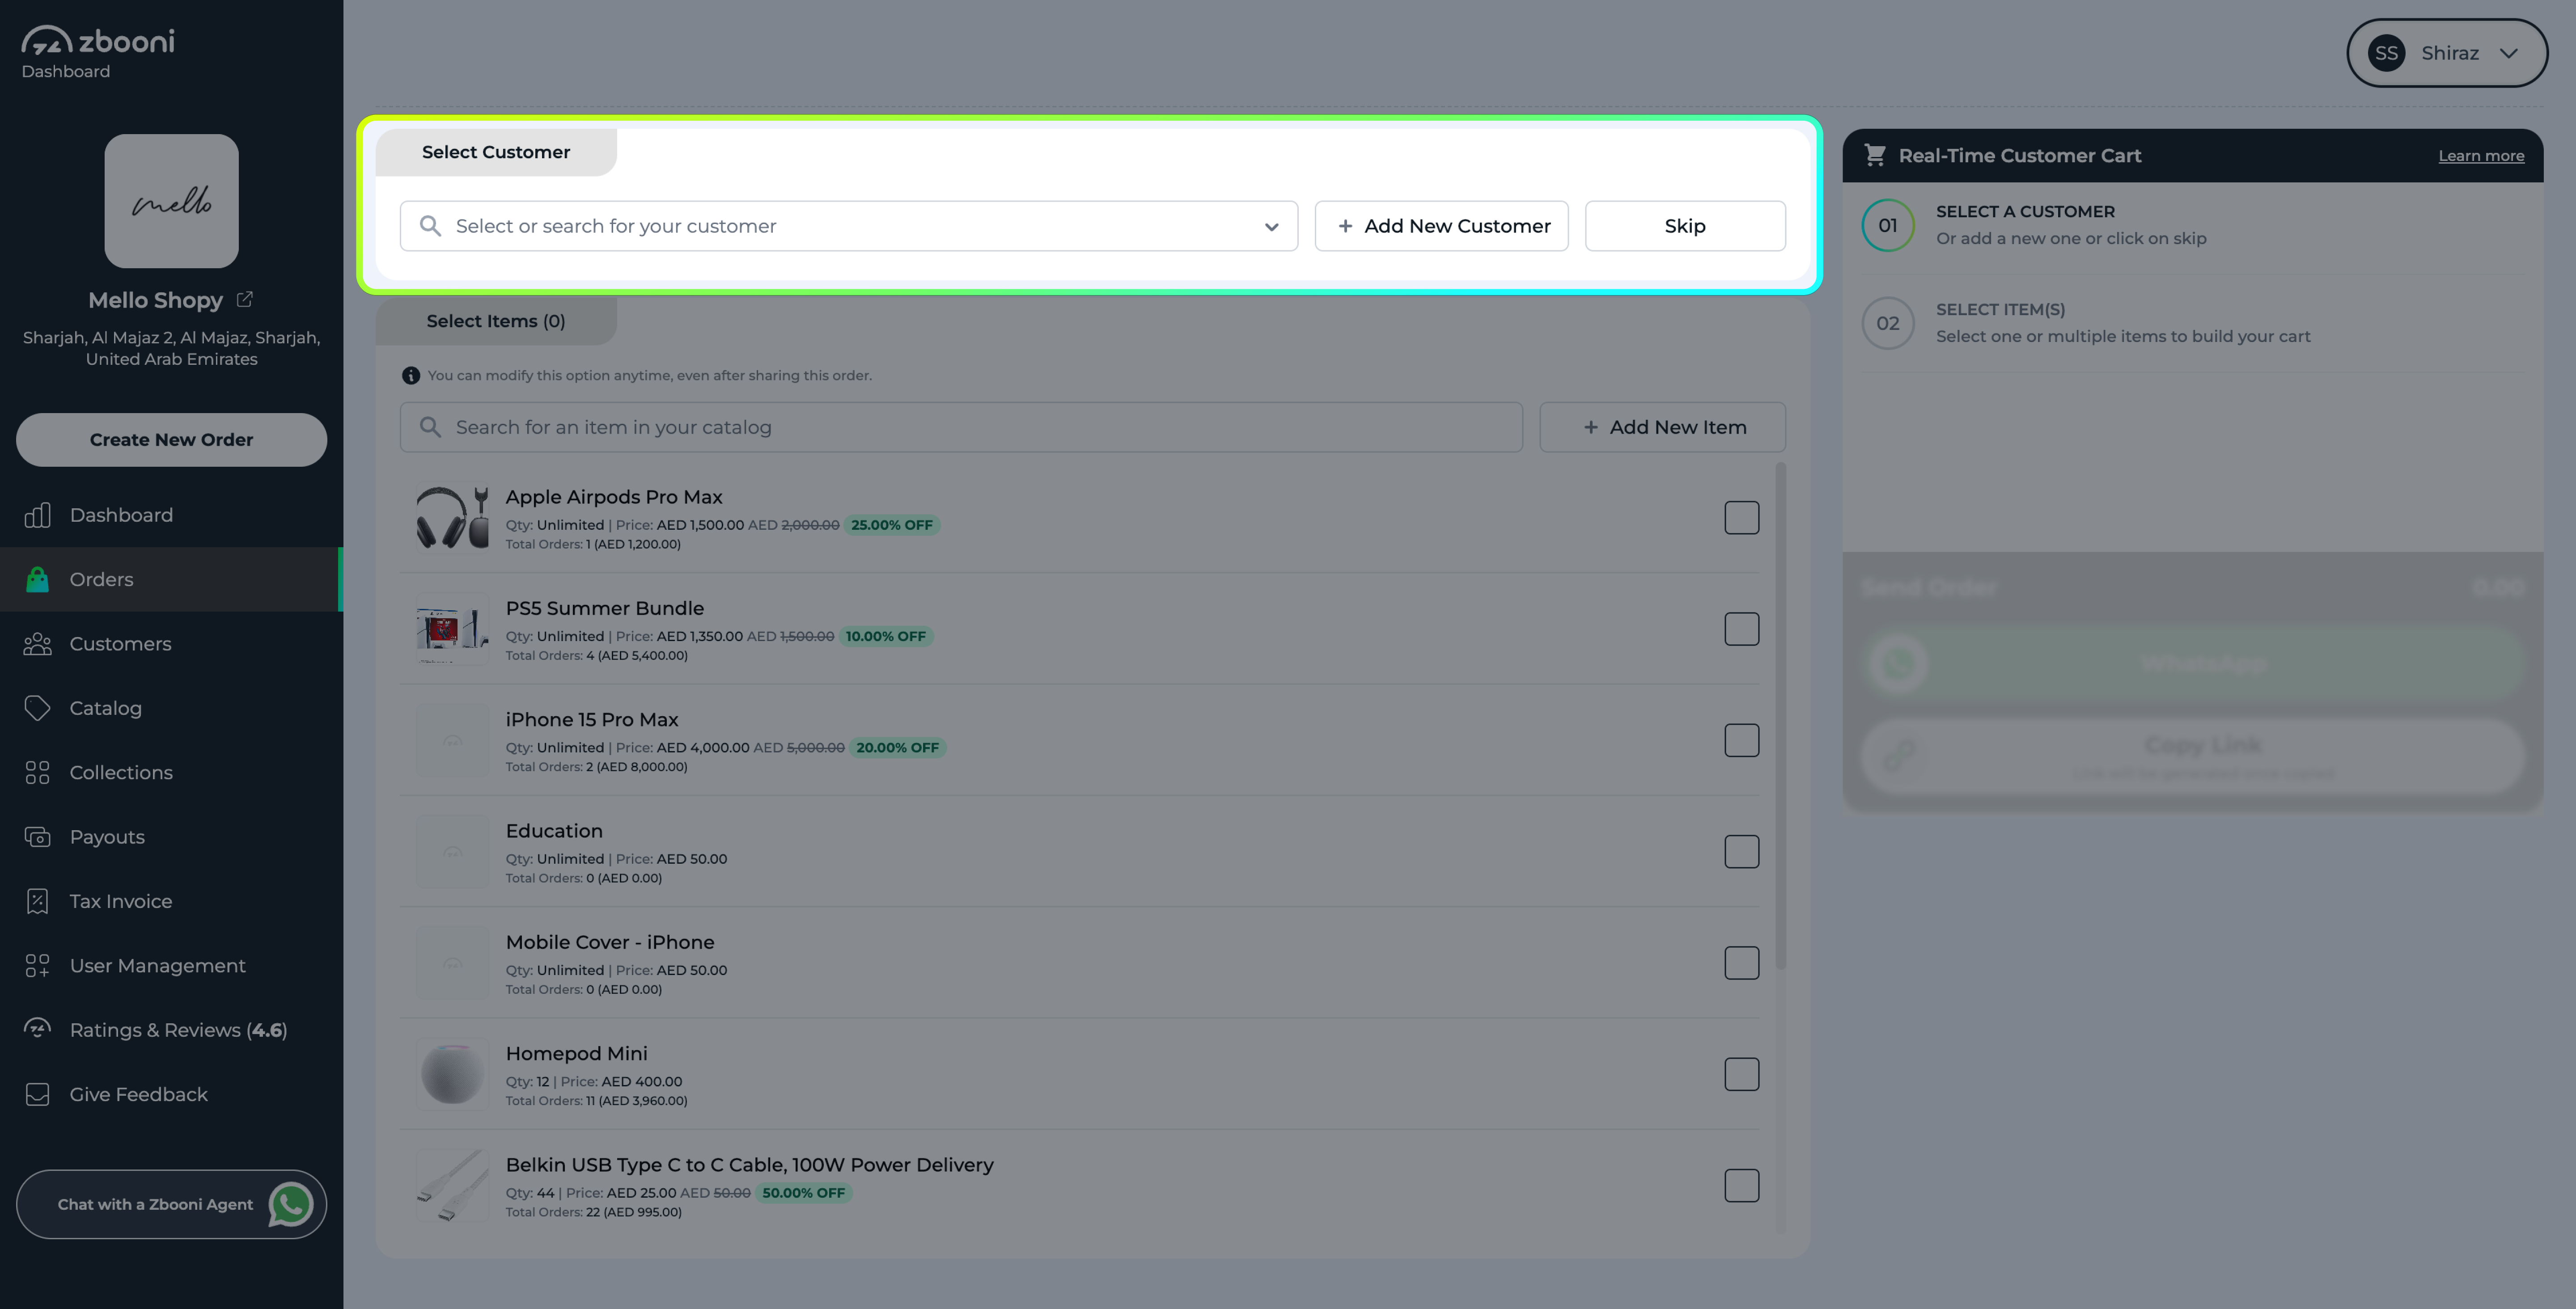Open the Customers menu item
The width and height of the screenshot is (2576, 1309).
pyautogui.click(x=120, y=644)
